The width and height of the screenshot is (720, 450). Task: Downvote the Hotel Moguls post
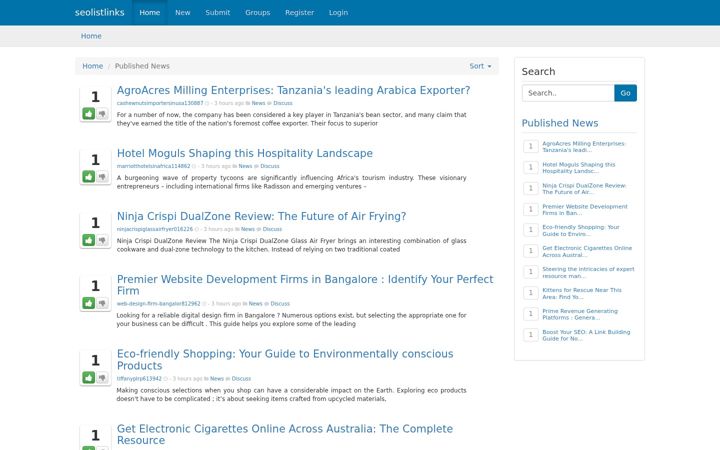tap(102, 177)
